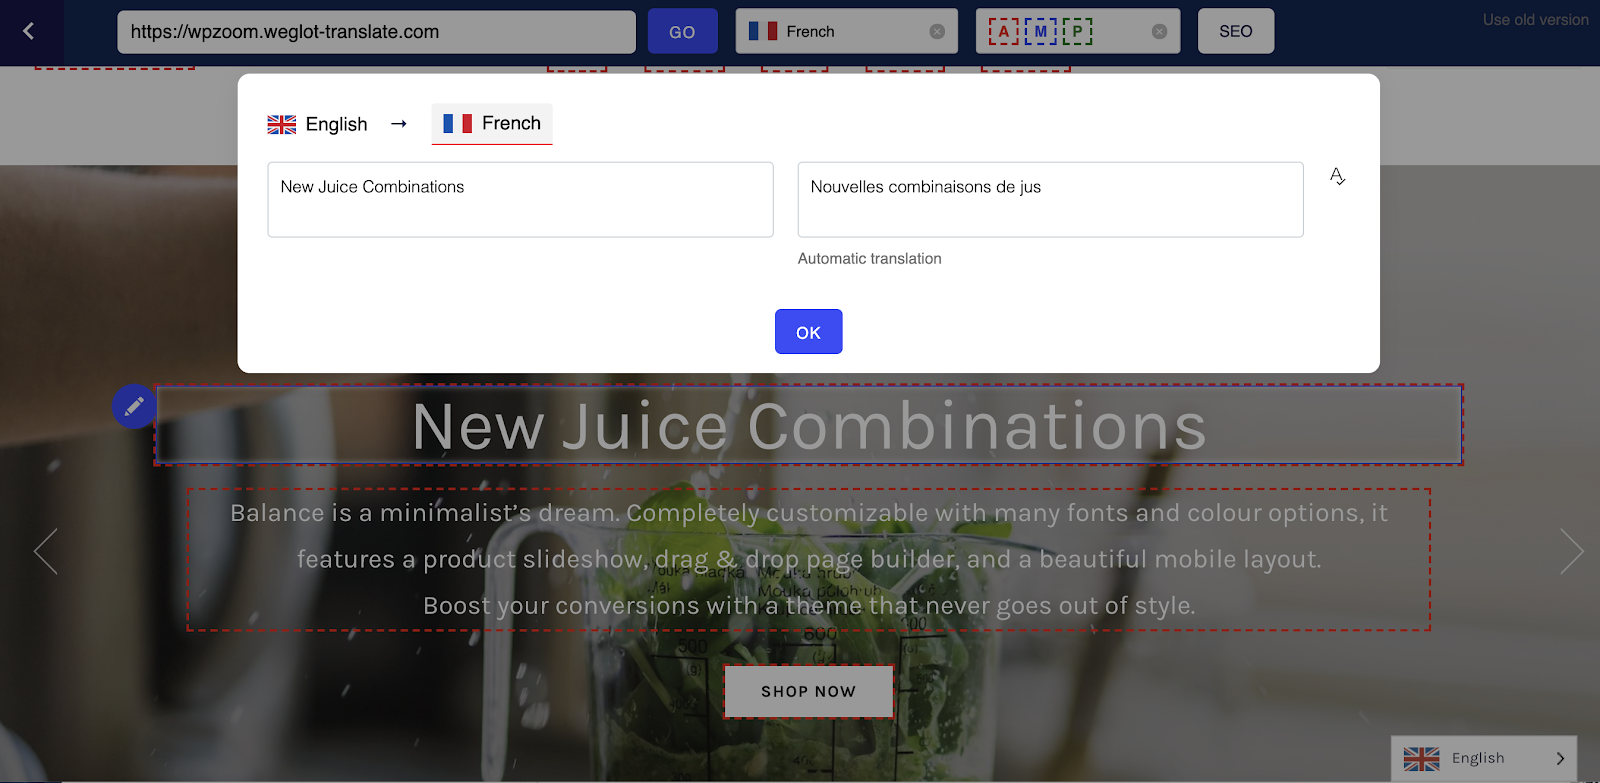The height and width of the screenshot is (783, 1600).
Task: Select the French tab in modal
Action: click(492, 123)
